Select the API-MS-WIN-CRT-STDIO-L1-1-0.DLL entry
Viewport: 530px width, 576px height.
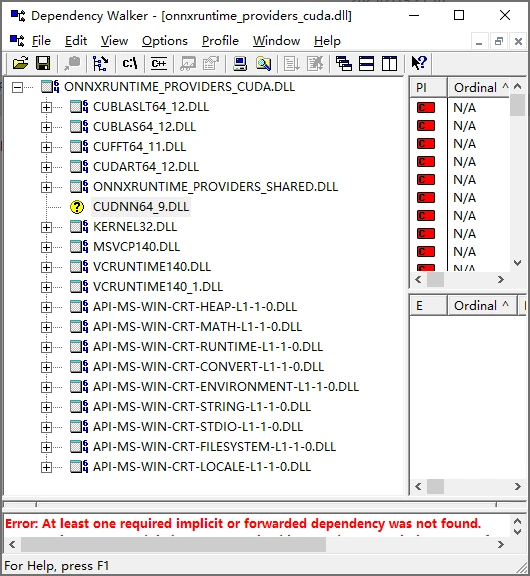point(198,427)
